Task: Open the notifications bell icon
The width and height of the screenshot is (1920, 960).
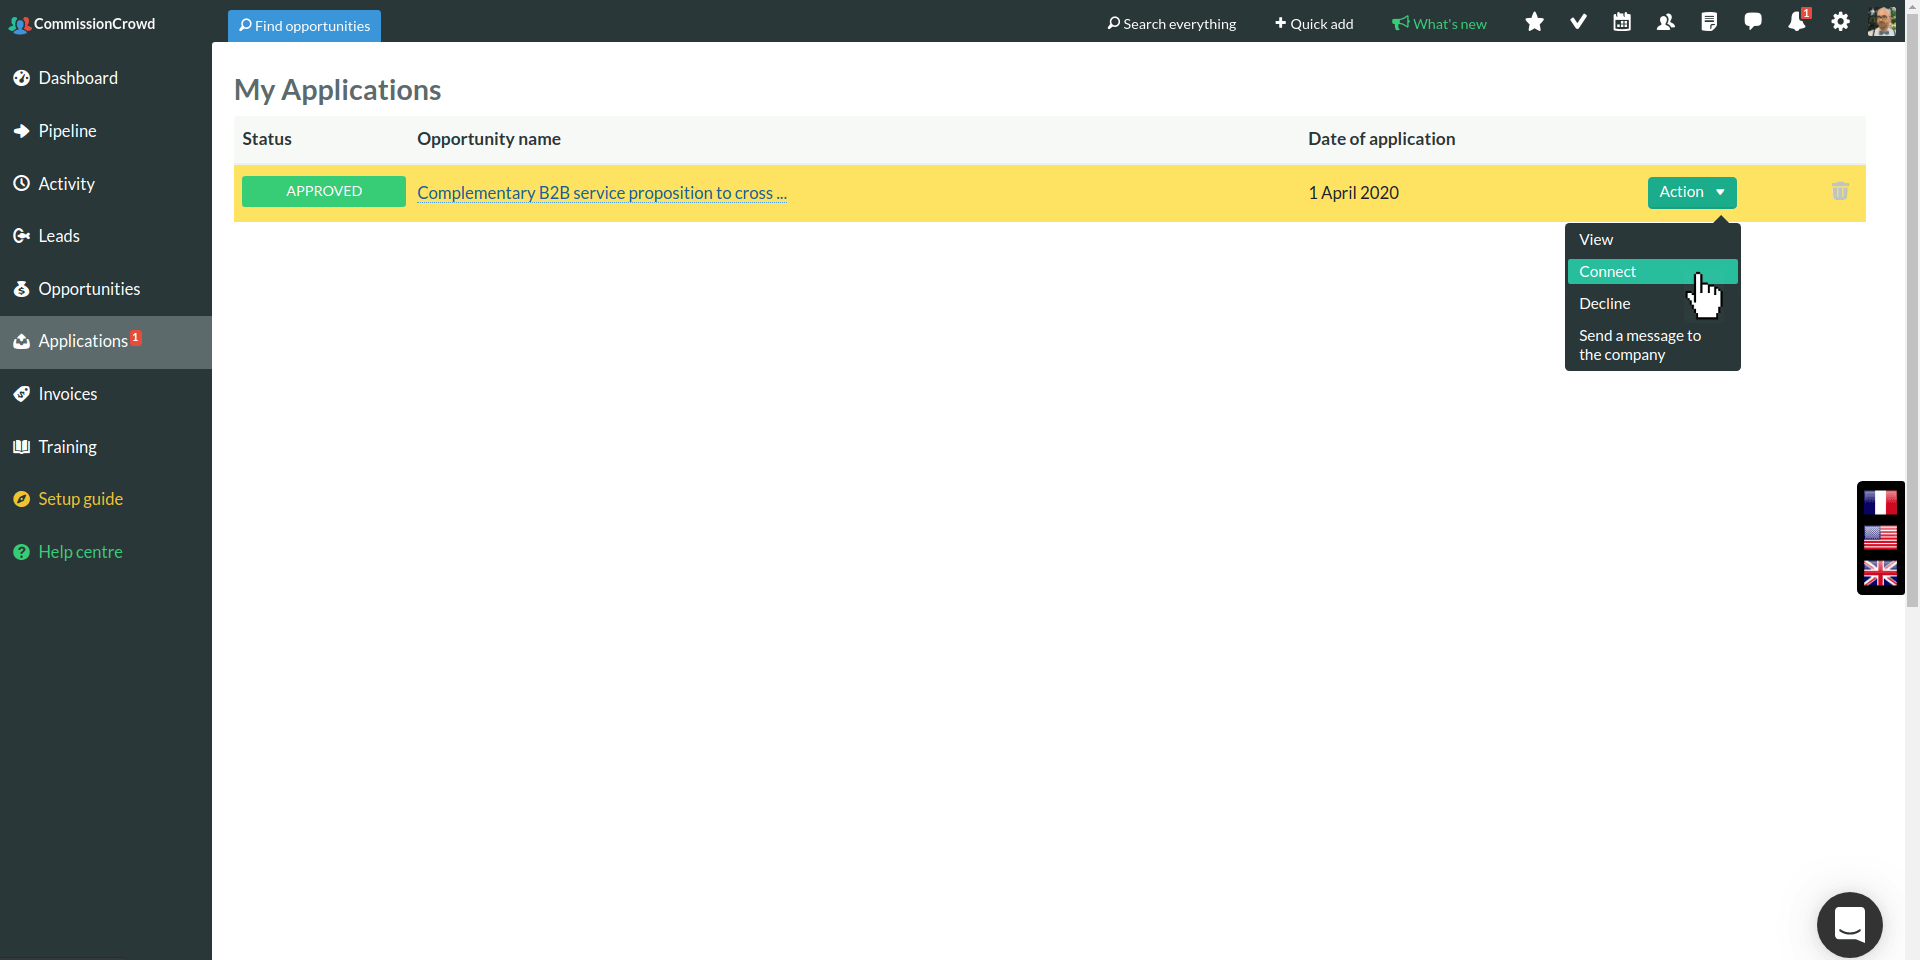Action: coord(1797,22)
